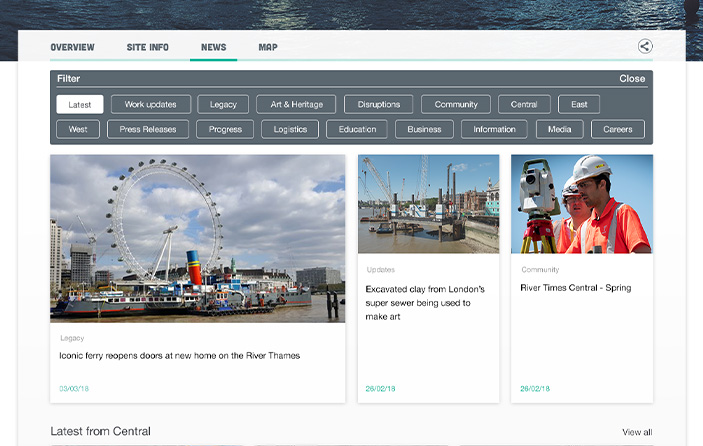This screenshot has height=446, width=703.
Task: Click the surveyors photo thumbnail
Action: pos(581,204)
